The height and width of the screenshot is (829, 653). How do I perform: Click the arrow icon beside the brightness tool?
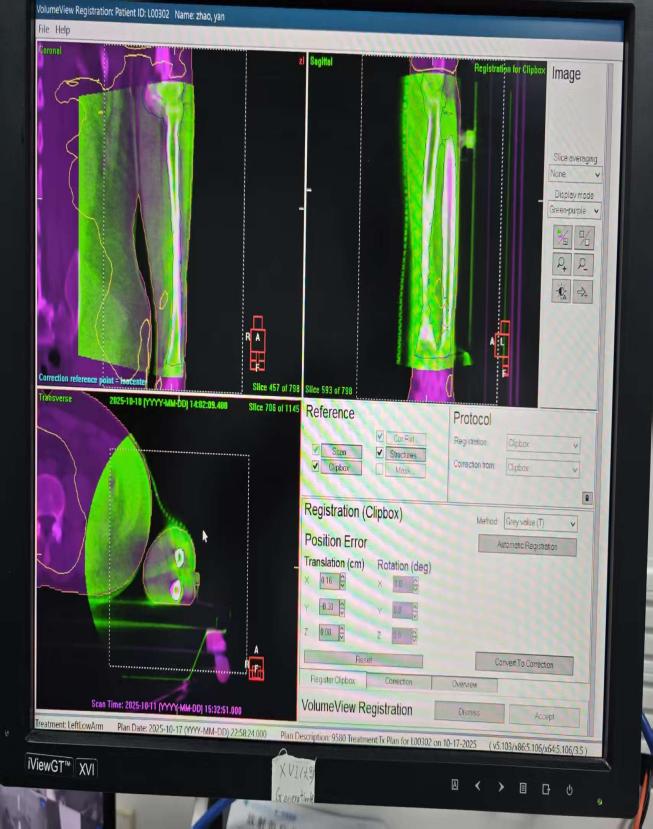tap(585, 291)
